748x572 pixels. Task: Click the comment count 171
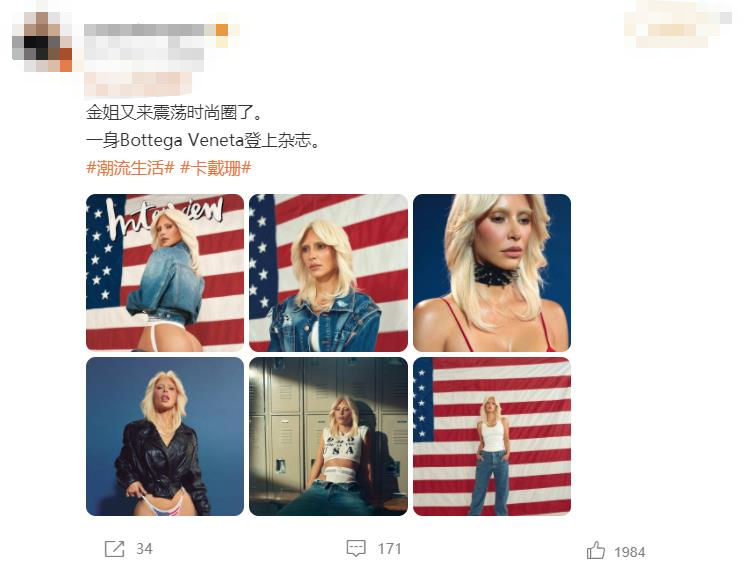[389, 549]
